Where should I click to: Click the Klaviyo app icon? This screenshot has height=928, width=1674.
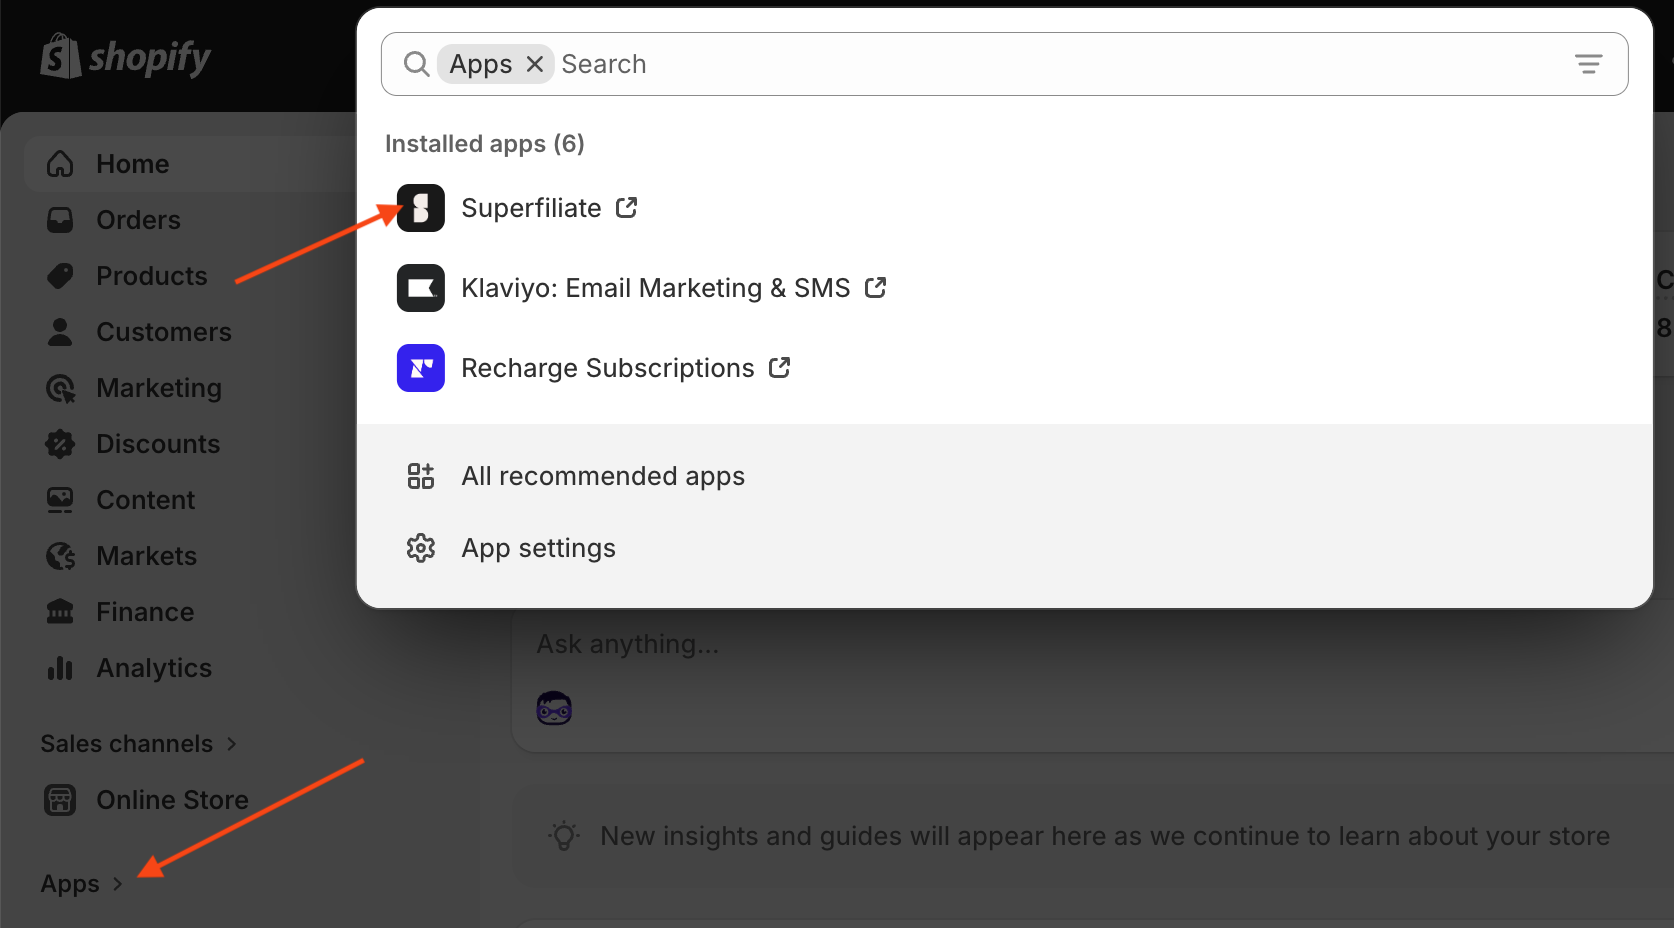click(x=421, y=288)
